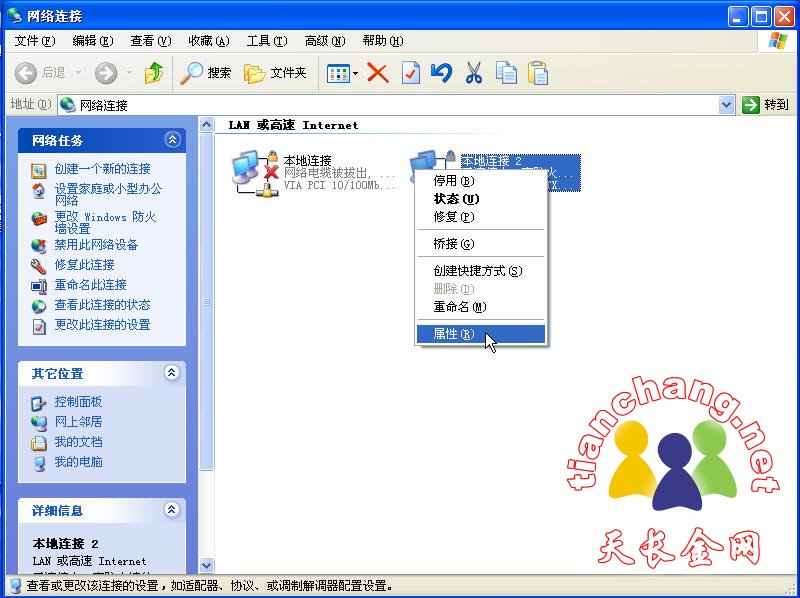Click the 创建一个新的连接 link
800x598 pixels.
coord(103,169)
